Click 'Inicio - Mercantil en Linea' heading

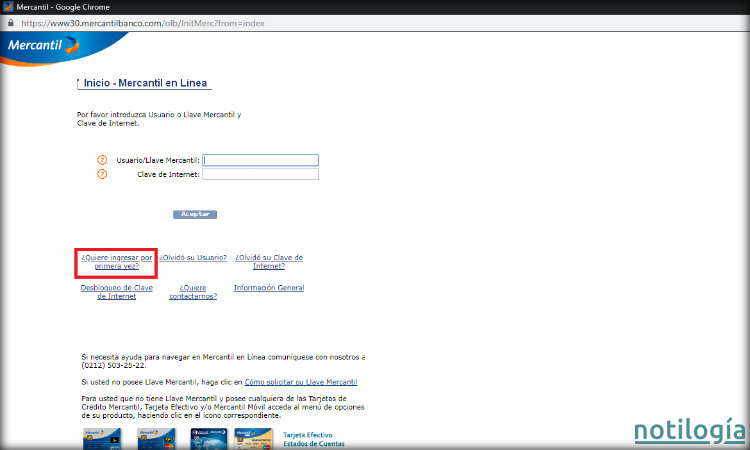(x=145, y=83)
